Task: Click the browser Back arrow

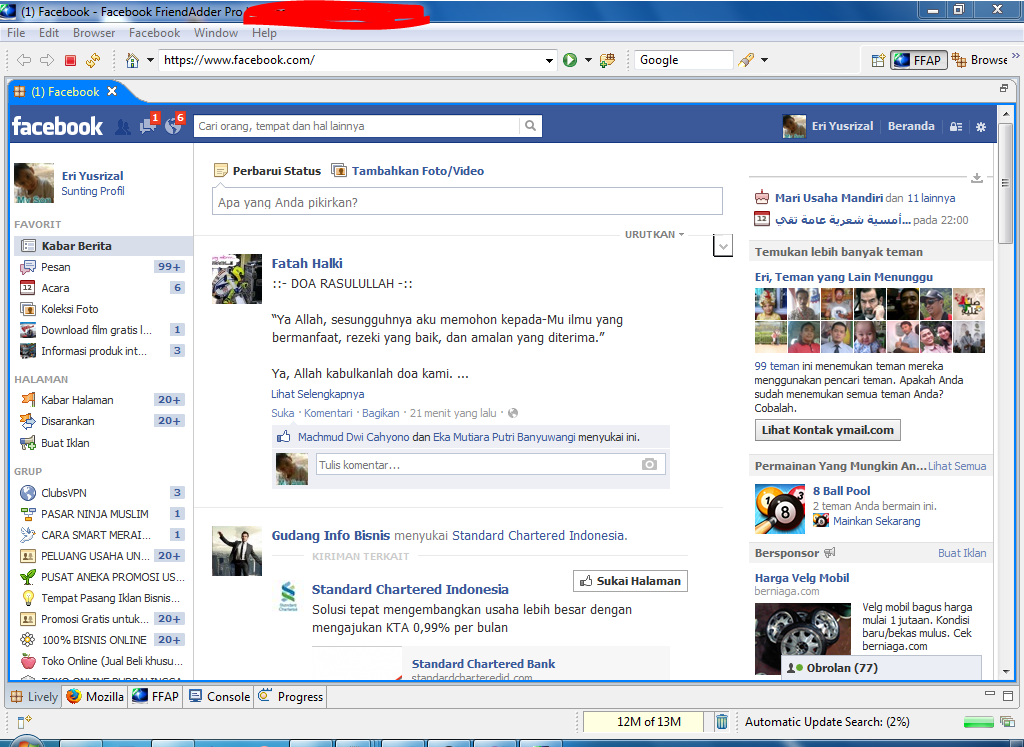Action: 24,60
